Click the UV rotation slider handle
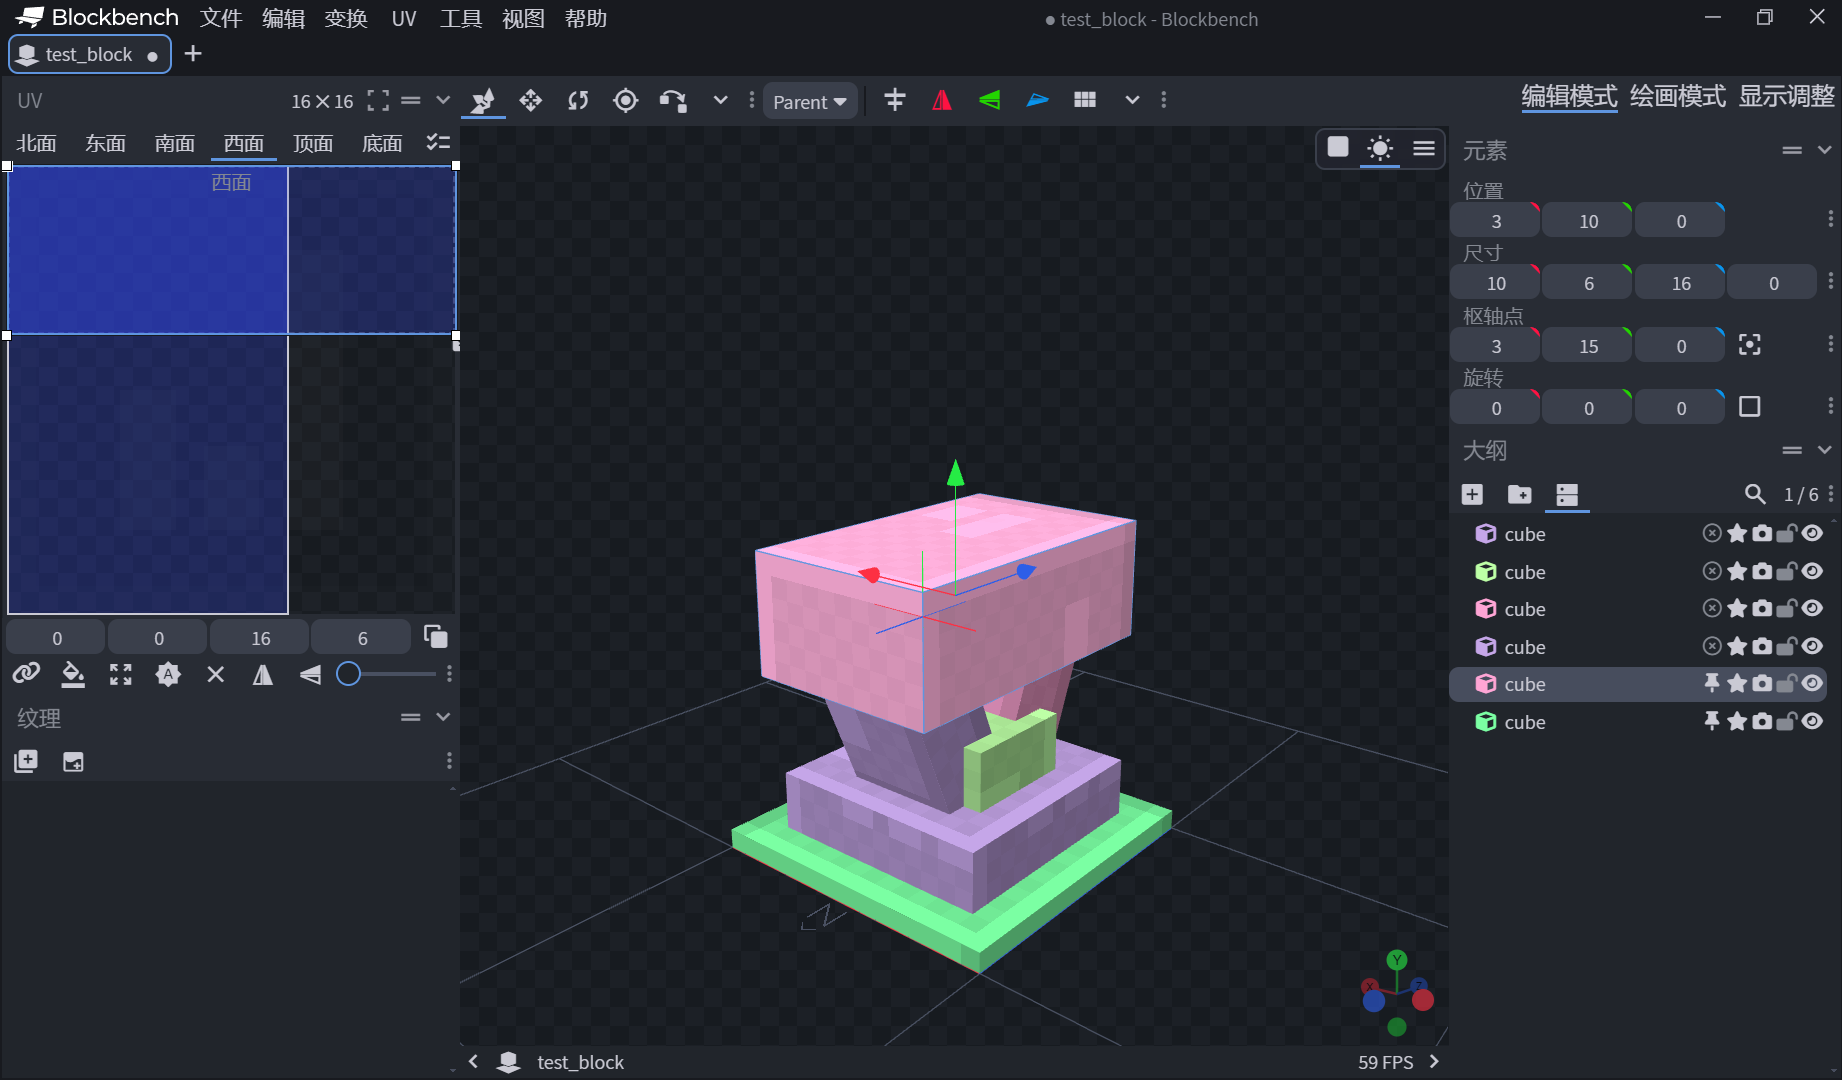 pyautogui.click(x=348, y=674)
